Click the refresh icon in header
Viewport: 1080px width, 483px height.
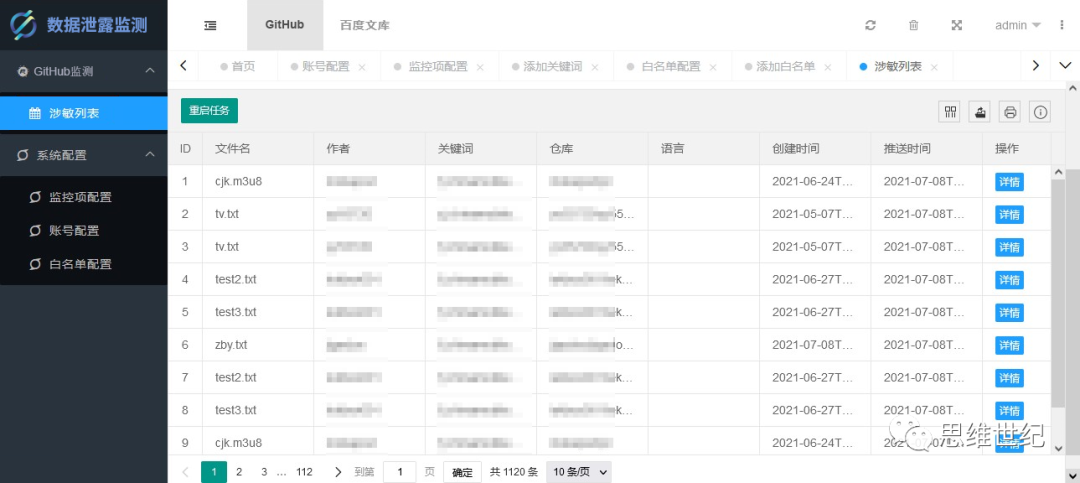pyautogui.click(x=870, y=25)
